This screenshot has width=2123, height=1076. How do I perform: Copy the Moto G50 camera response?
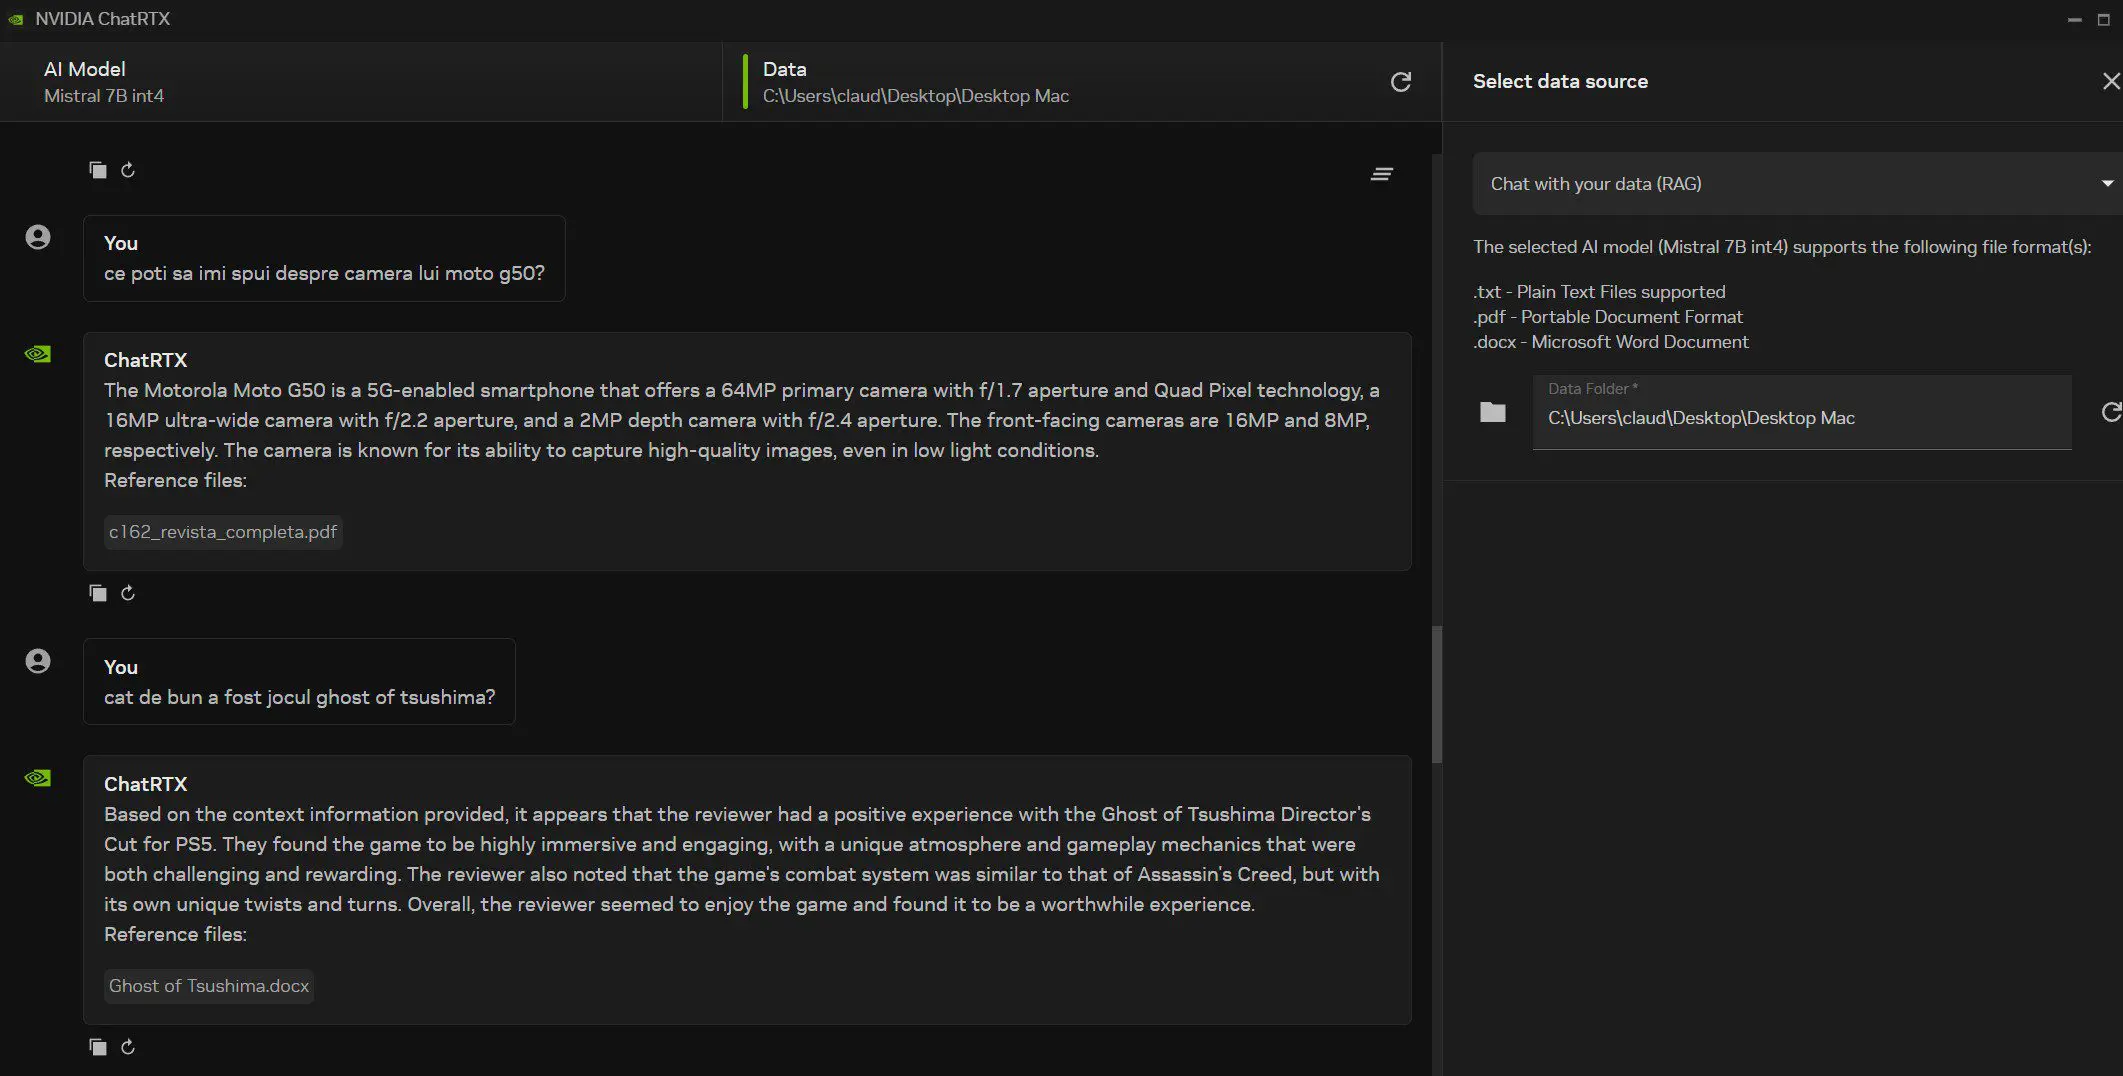coord(98,593)
